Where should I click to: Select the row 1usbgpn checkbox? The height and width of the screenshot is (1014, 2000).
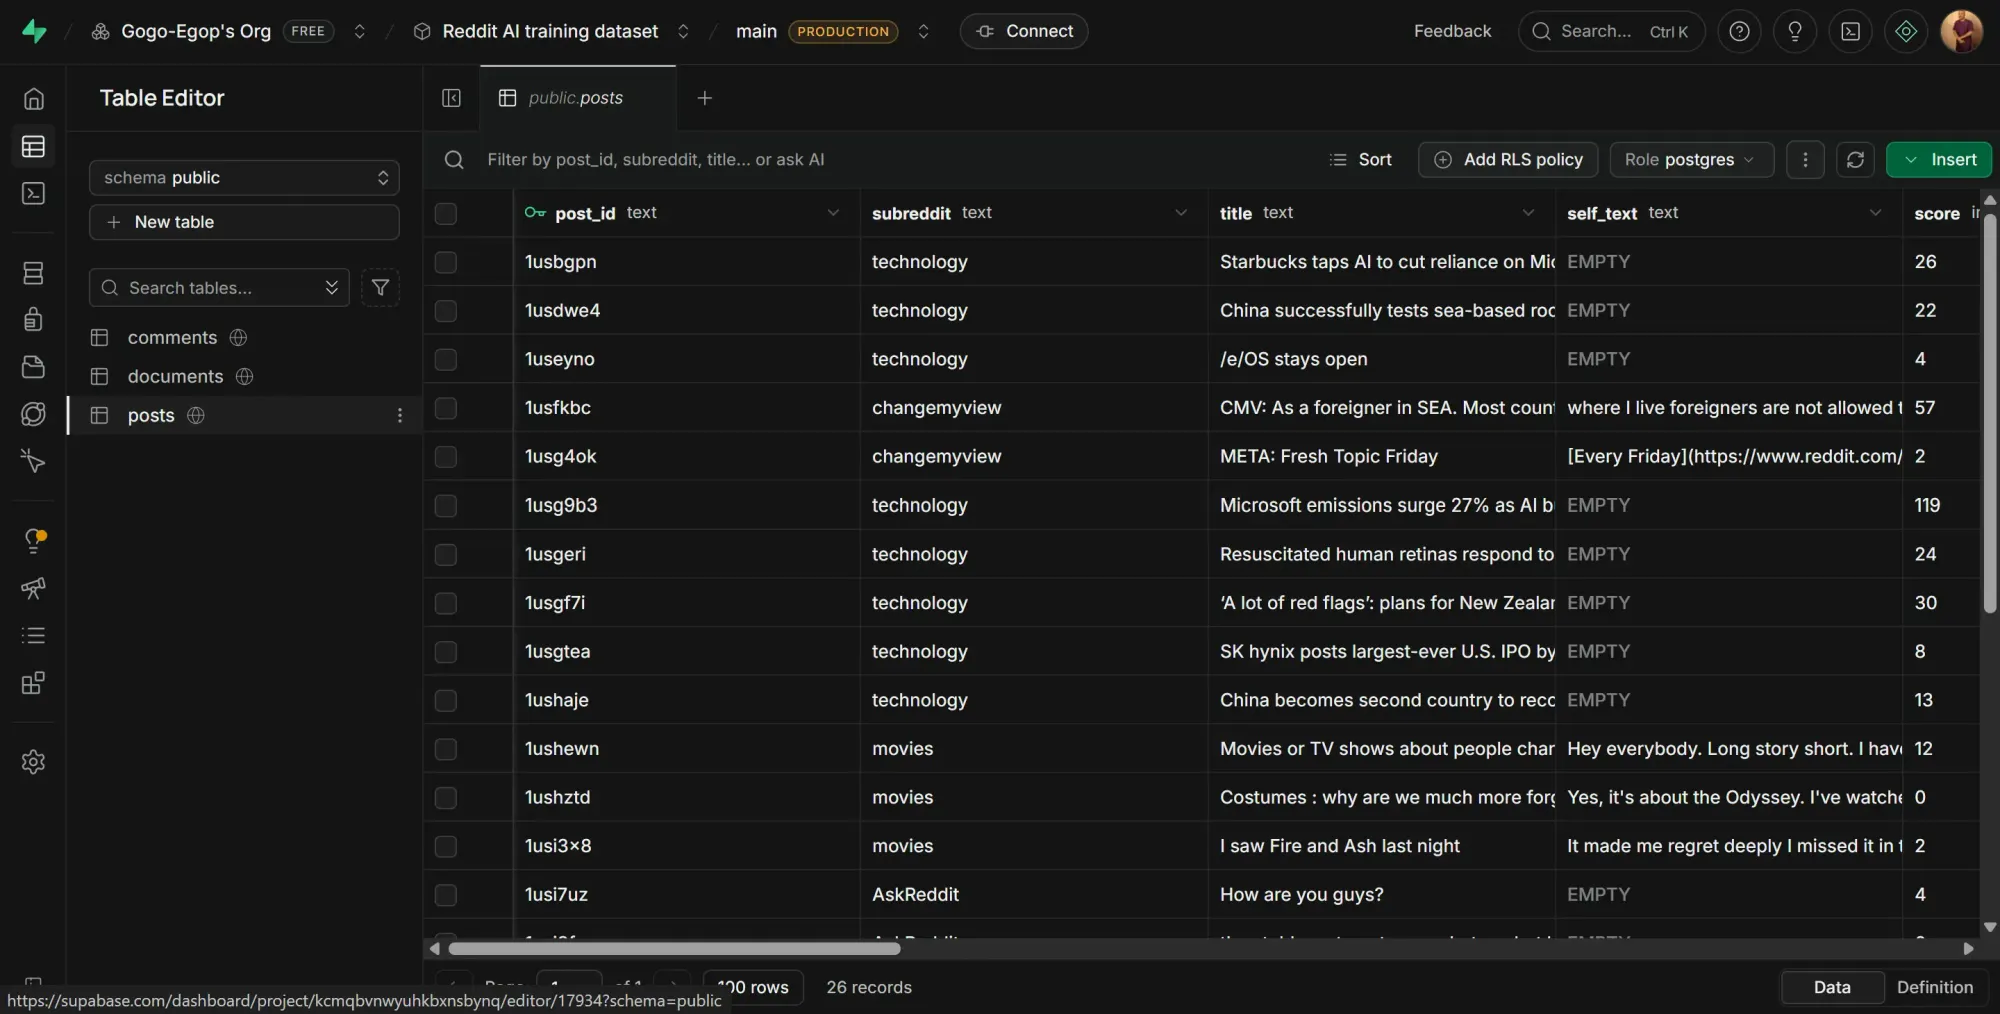coord(446,262)
